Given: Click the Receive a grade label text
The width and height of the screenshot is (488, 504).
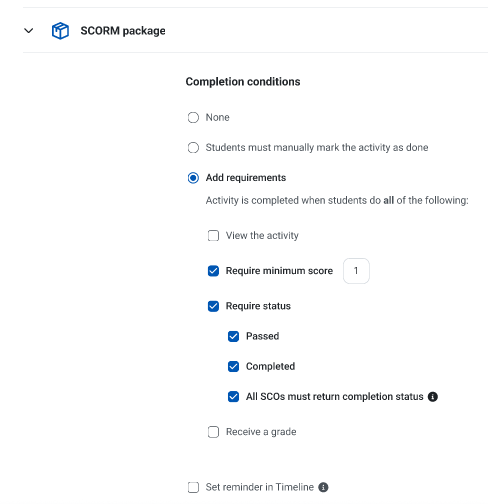Looking at the screenshot, I should (261, 432).
